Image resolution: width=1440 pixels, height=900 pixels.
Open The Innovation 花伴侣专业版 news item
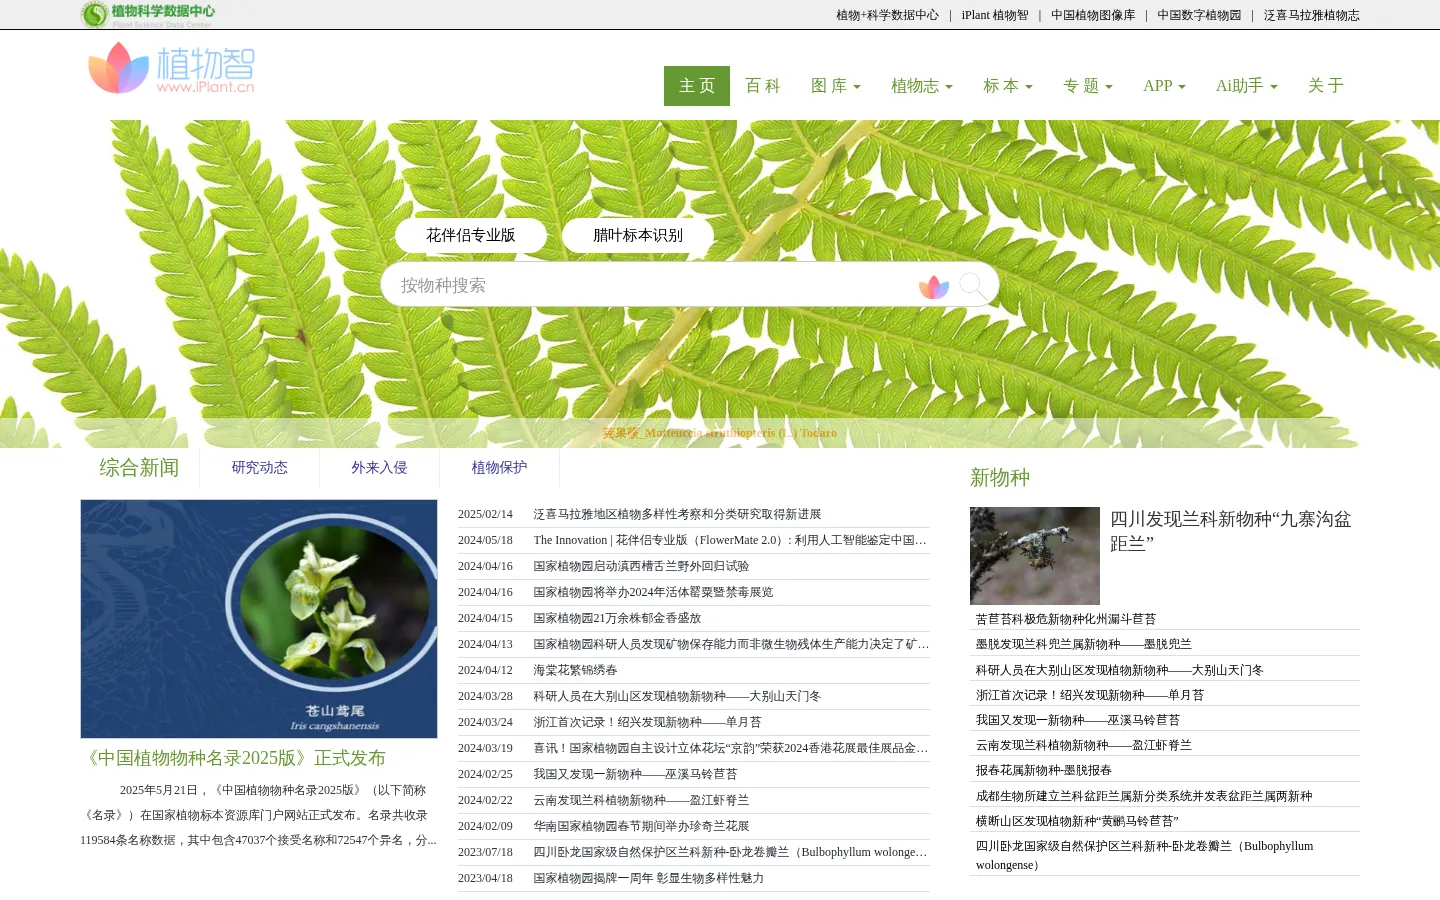(x=731, y=540)
